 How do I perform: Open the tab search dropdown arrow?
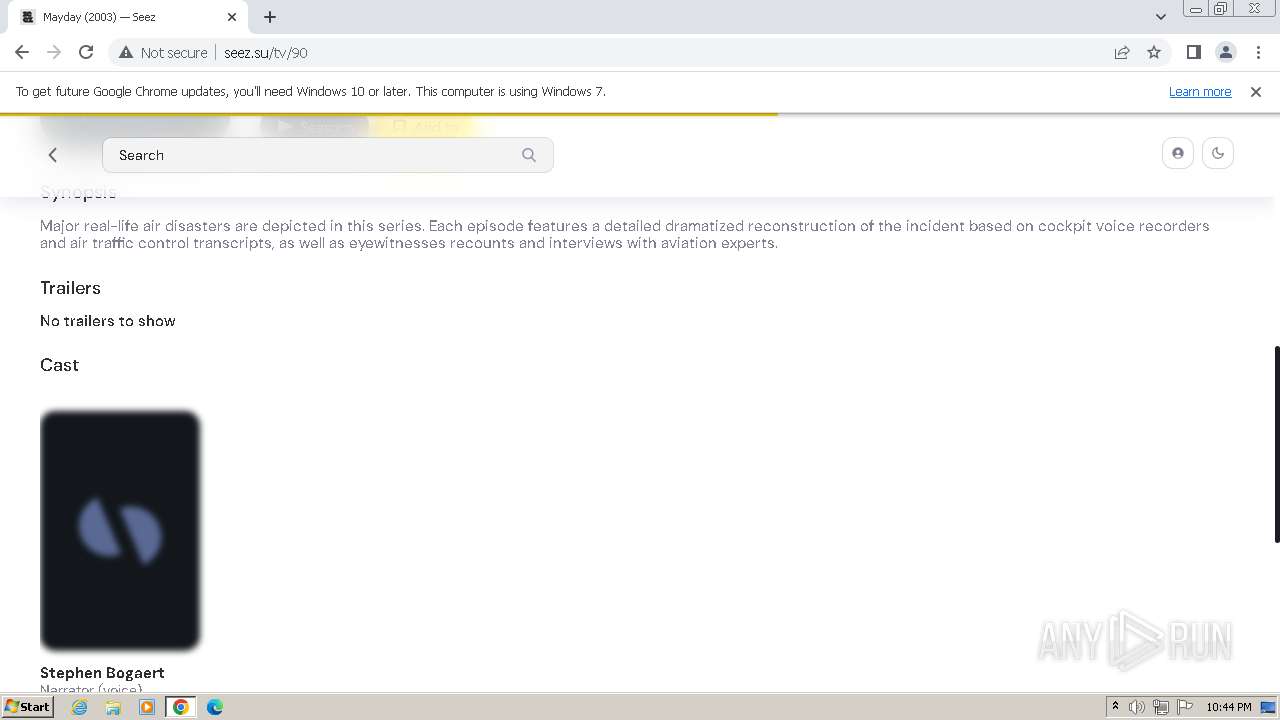coord(1161,16)
